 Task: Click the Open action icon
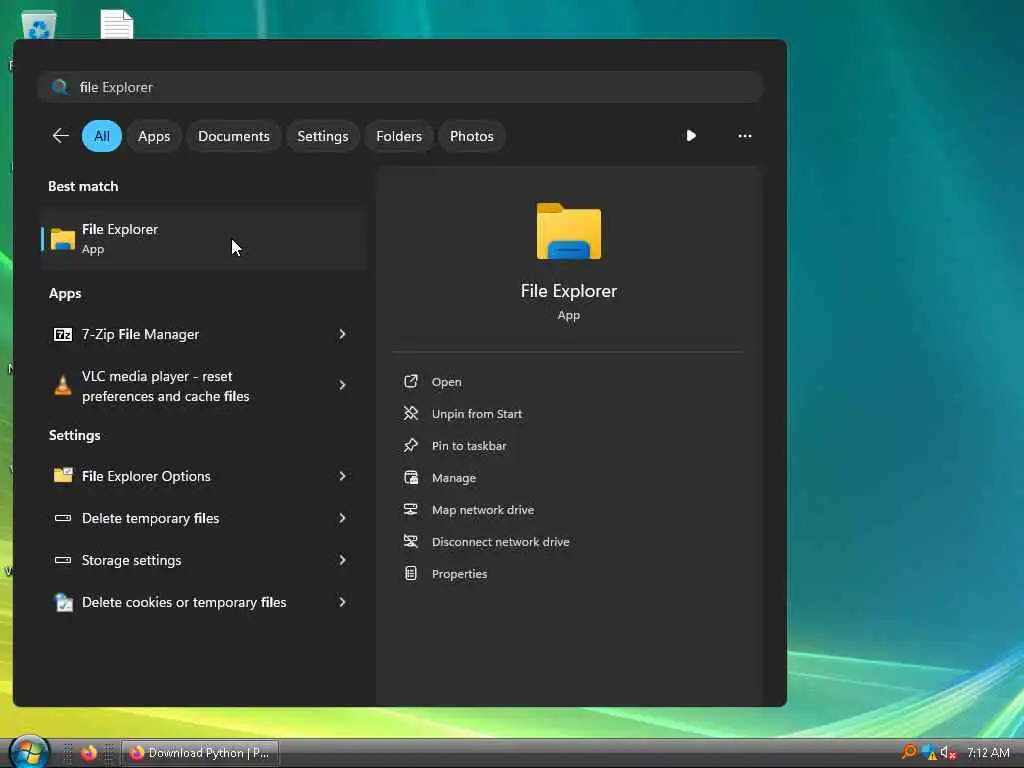pyautogui.click(x=411, y=381)
